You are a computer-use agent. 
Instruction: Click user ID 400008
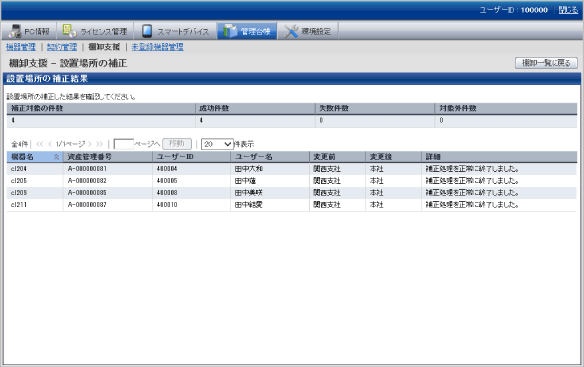[x=167, y=193]
